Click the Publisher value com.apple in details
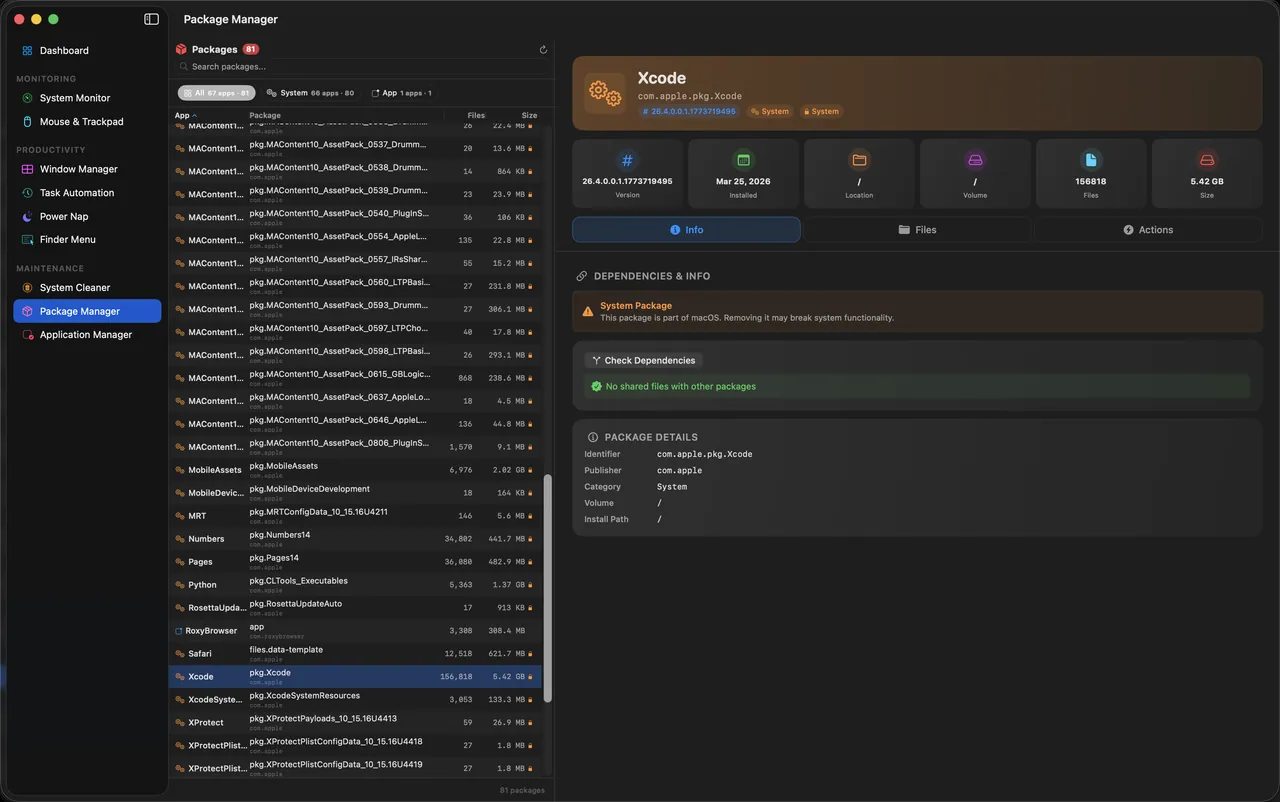This screenshot has width=1280, height=802. pos(679,470)
